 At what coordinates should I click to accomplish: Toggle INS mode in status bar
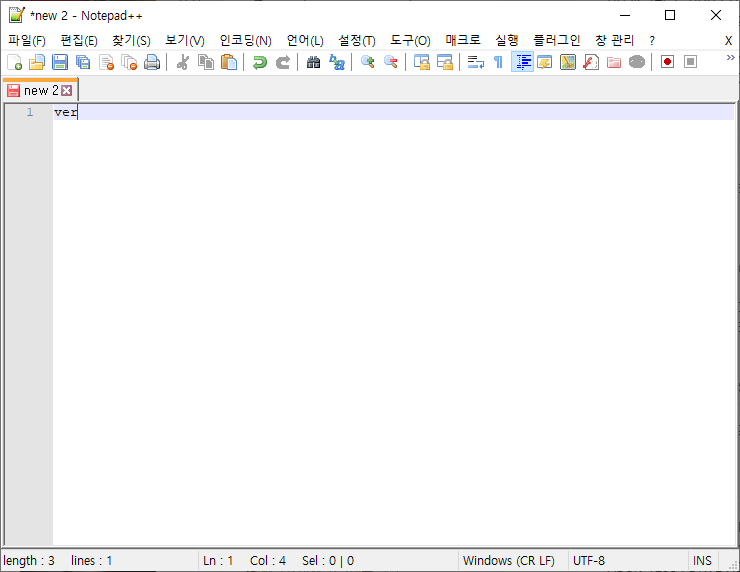click(x=702, y=561)
